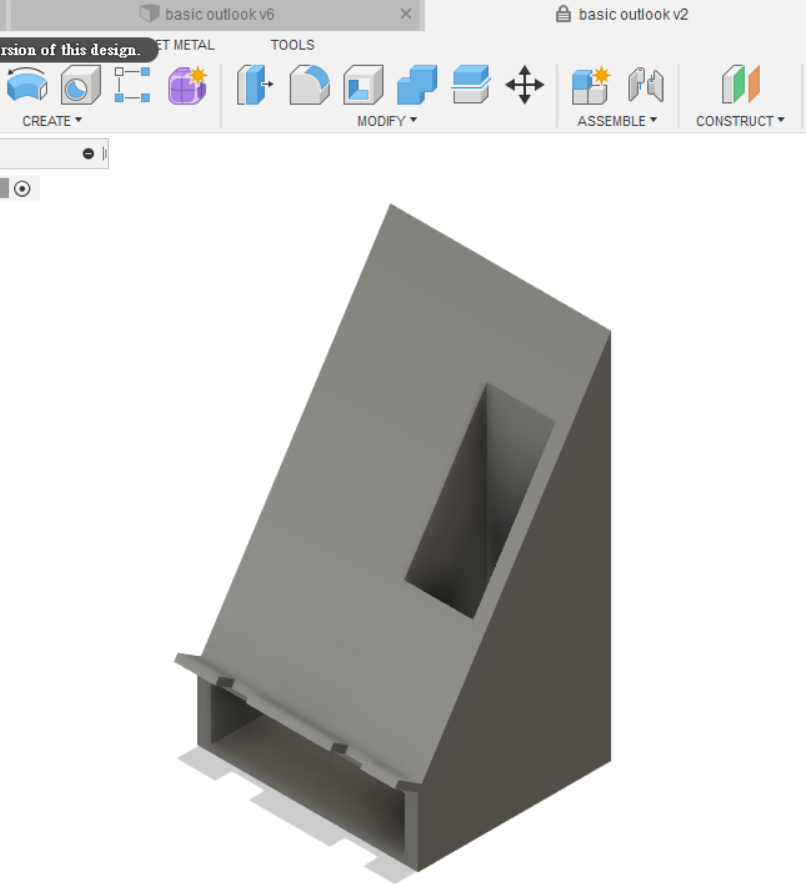806x885 pixels.
Task: Open the ASSEMBLE dropdown menu
Action: (617, 121)
